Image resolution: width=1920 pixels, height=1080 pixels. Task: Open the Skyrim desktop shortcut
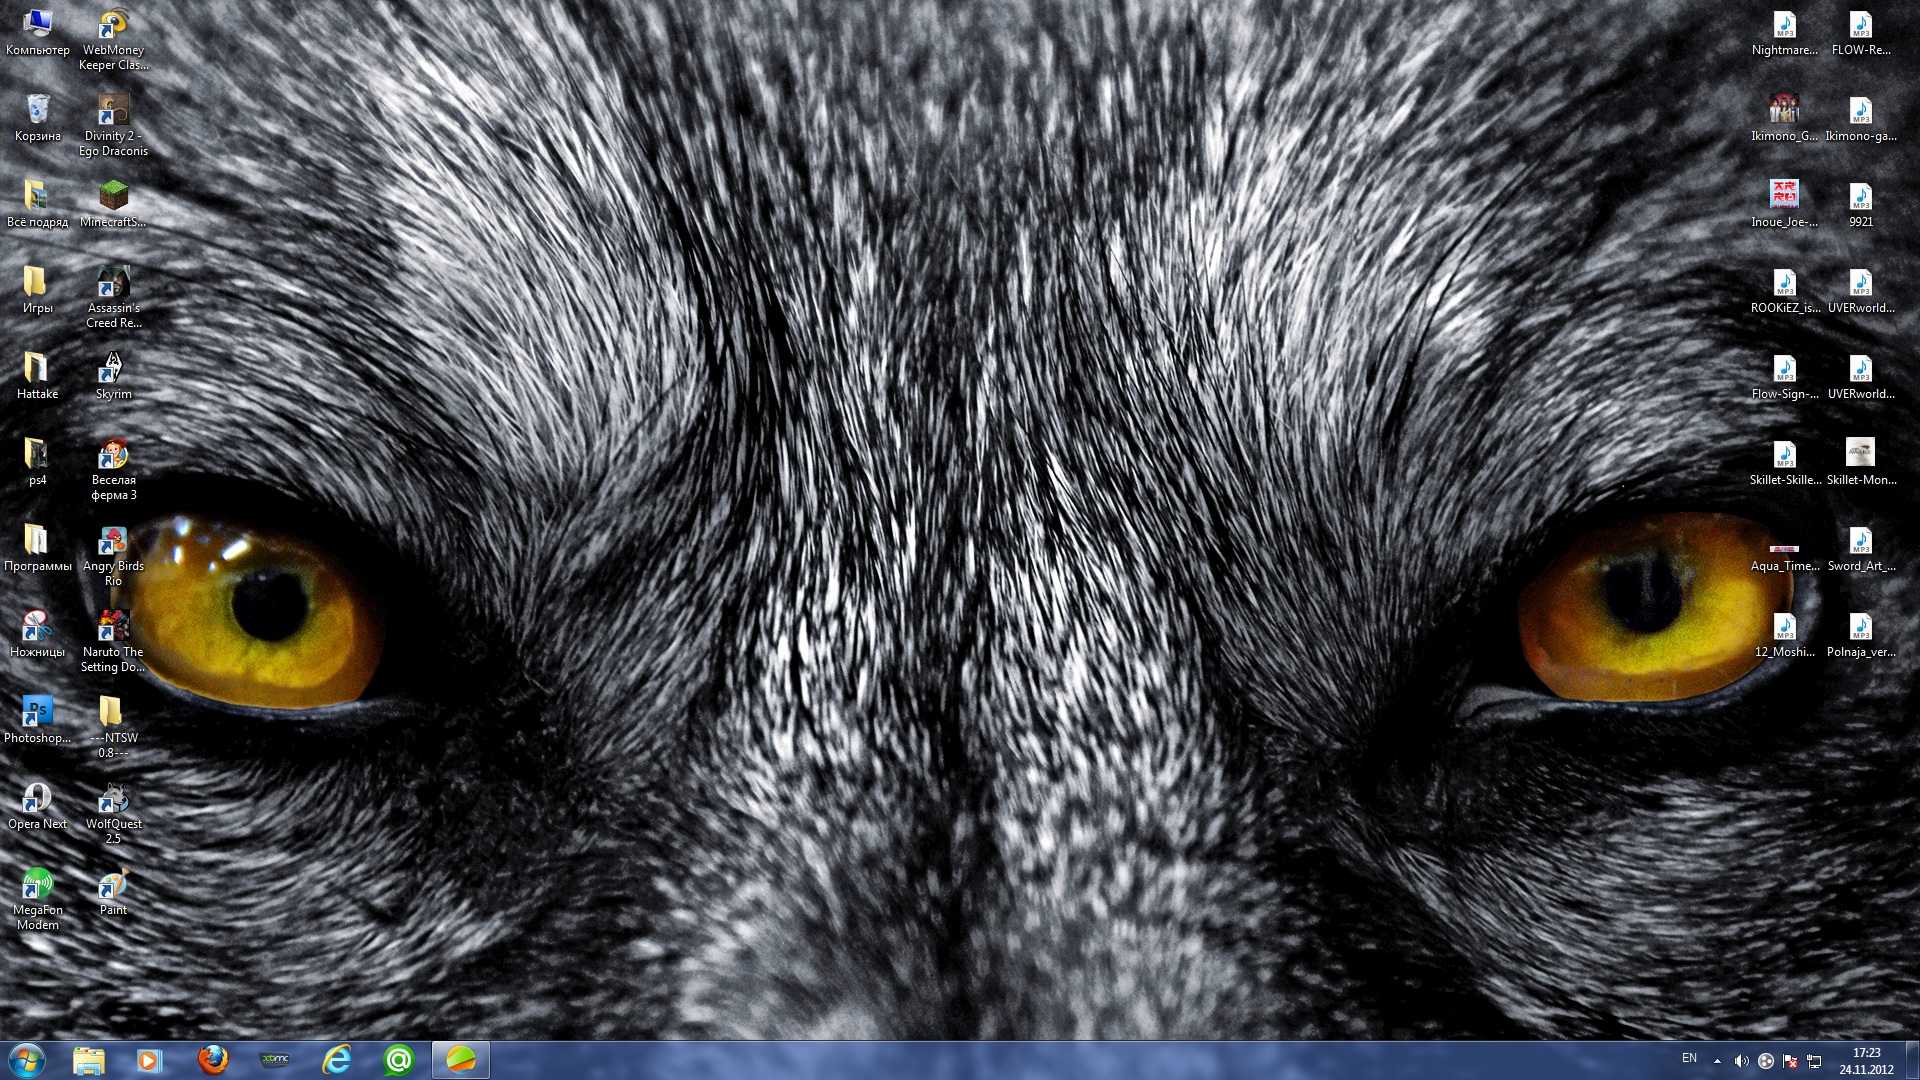(113, 369)
